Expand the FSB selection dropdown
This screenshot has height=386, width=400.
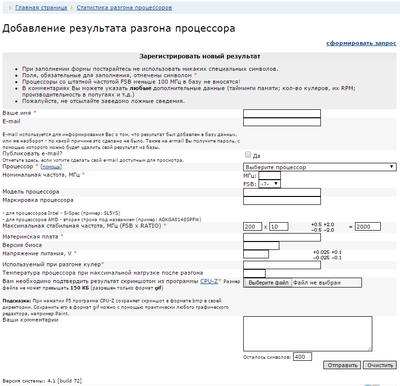click(269, 184)
